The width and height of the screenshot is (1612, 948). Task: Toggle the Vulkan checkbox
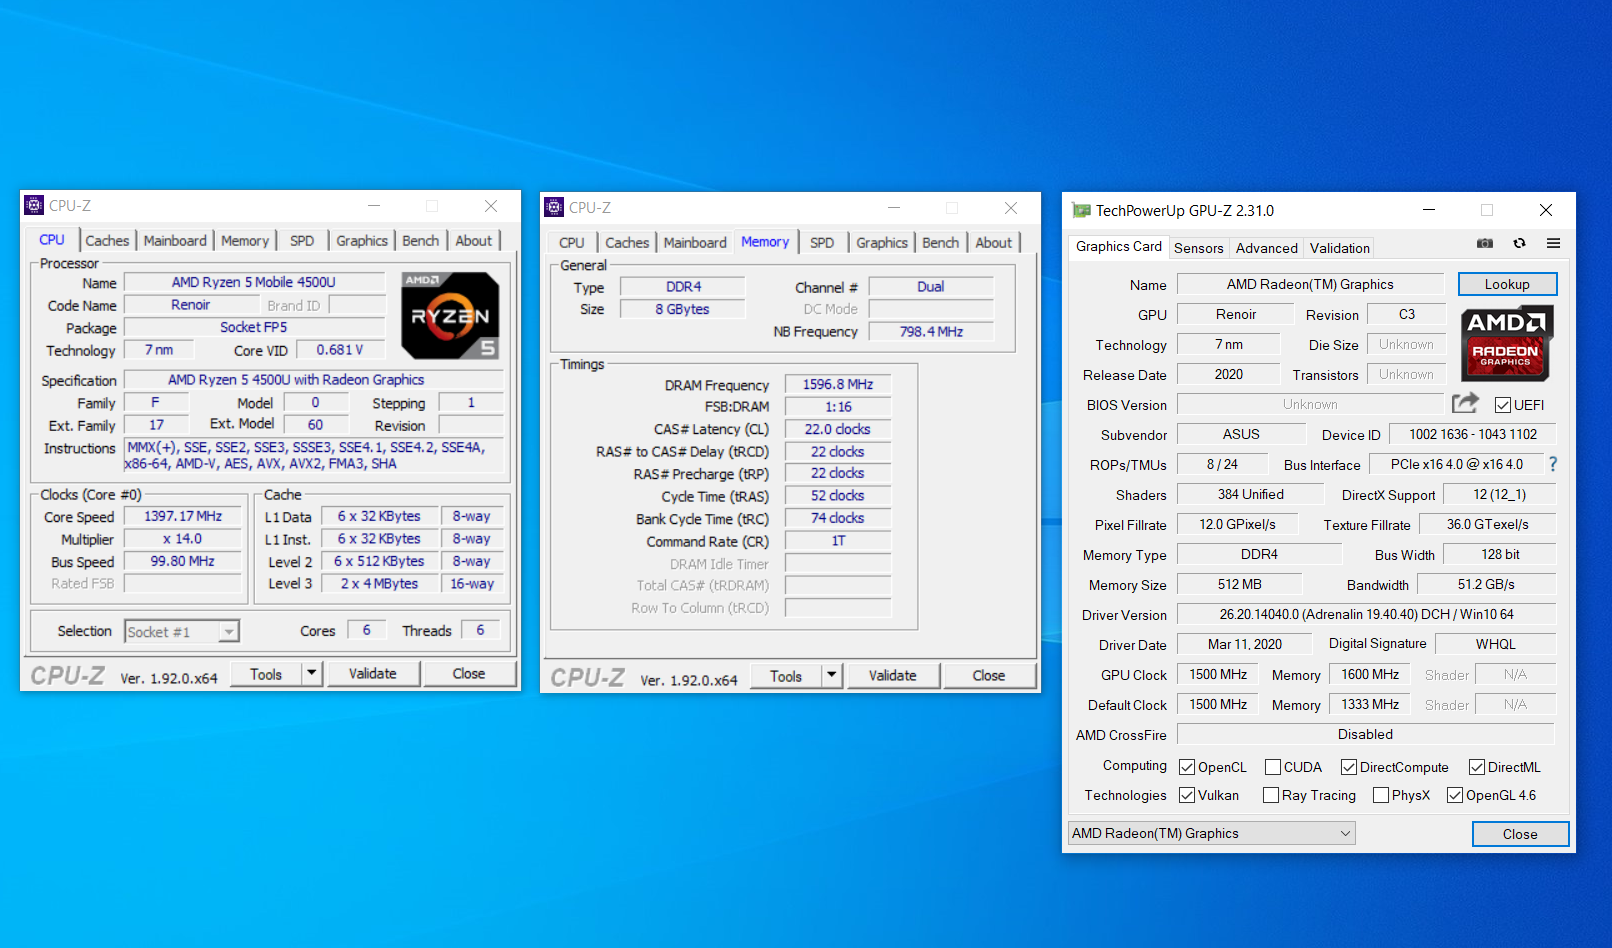(x=1187, y=795)
